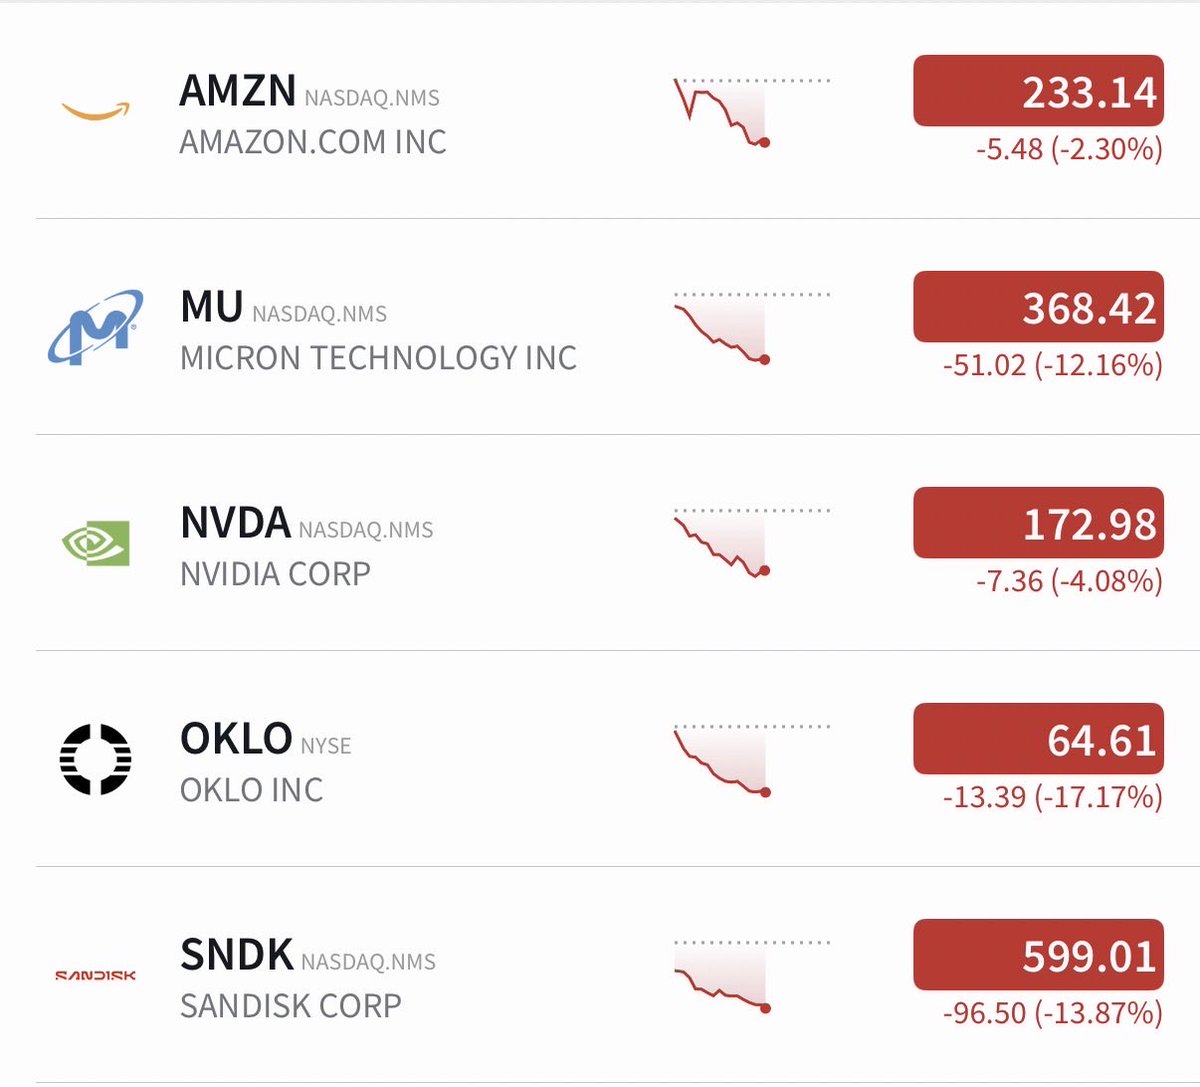
Task: Select the NVDA ticker symbol
Action: coord(235,524)
